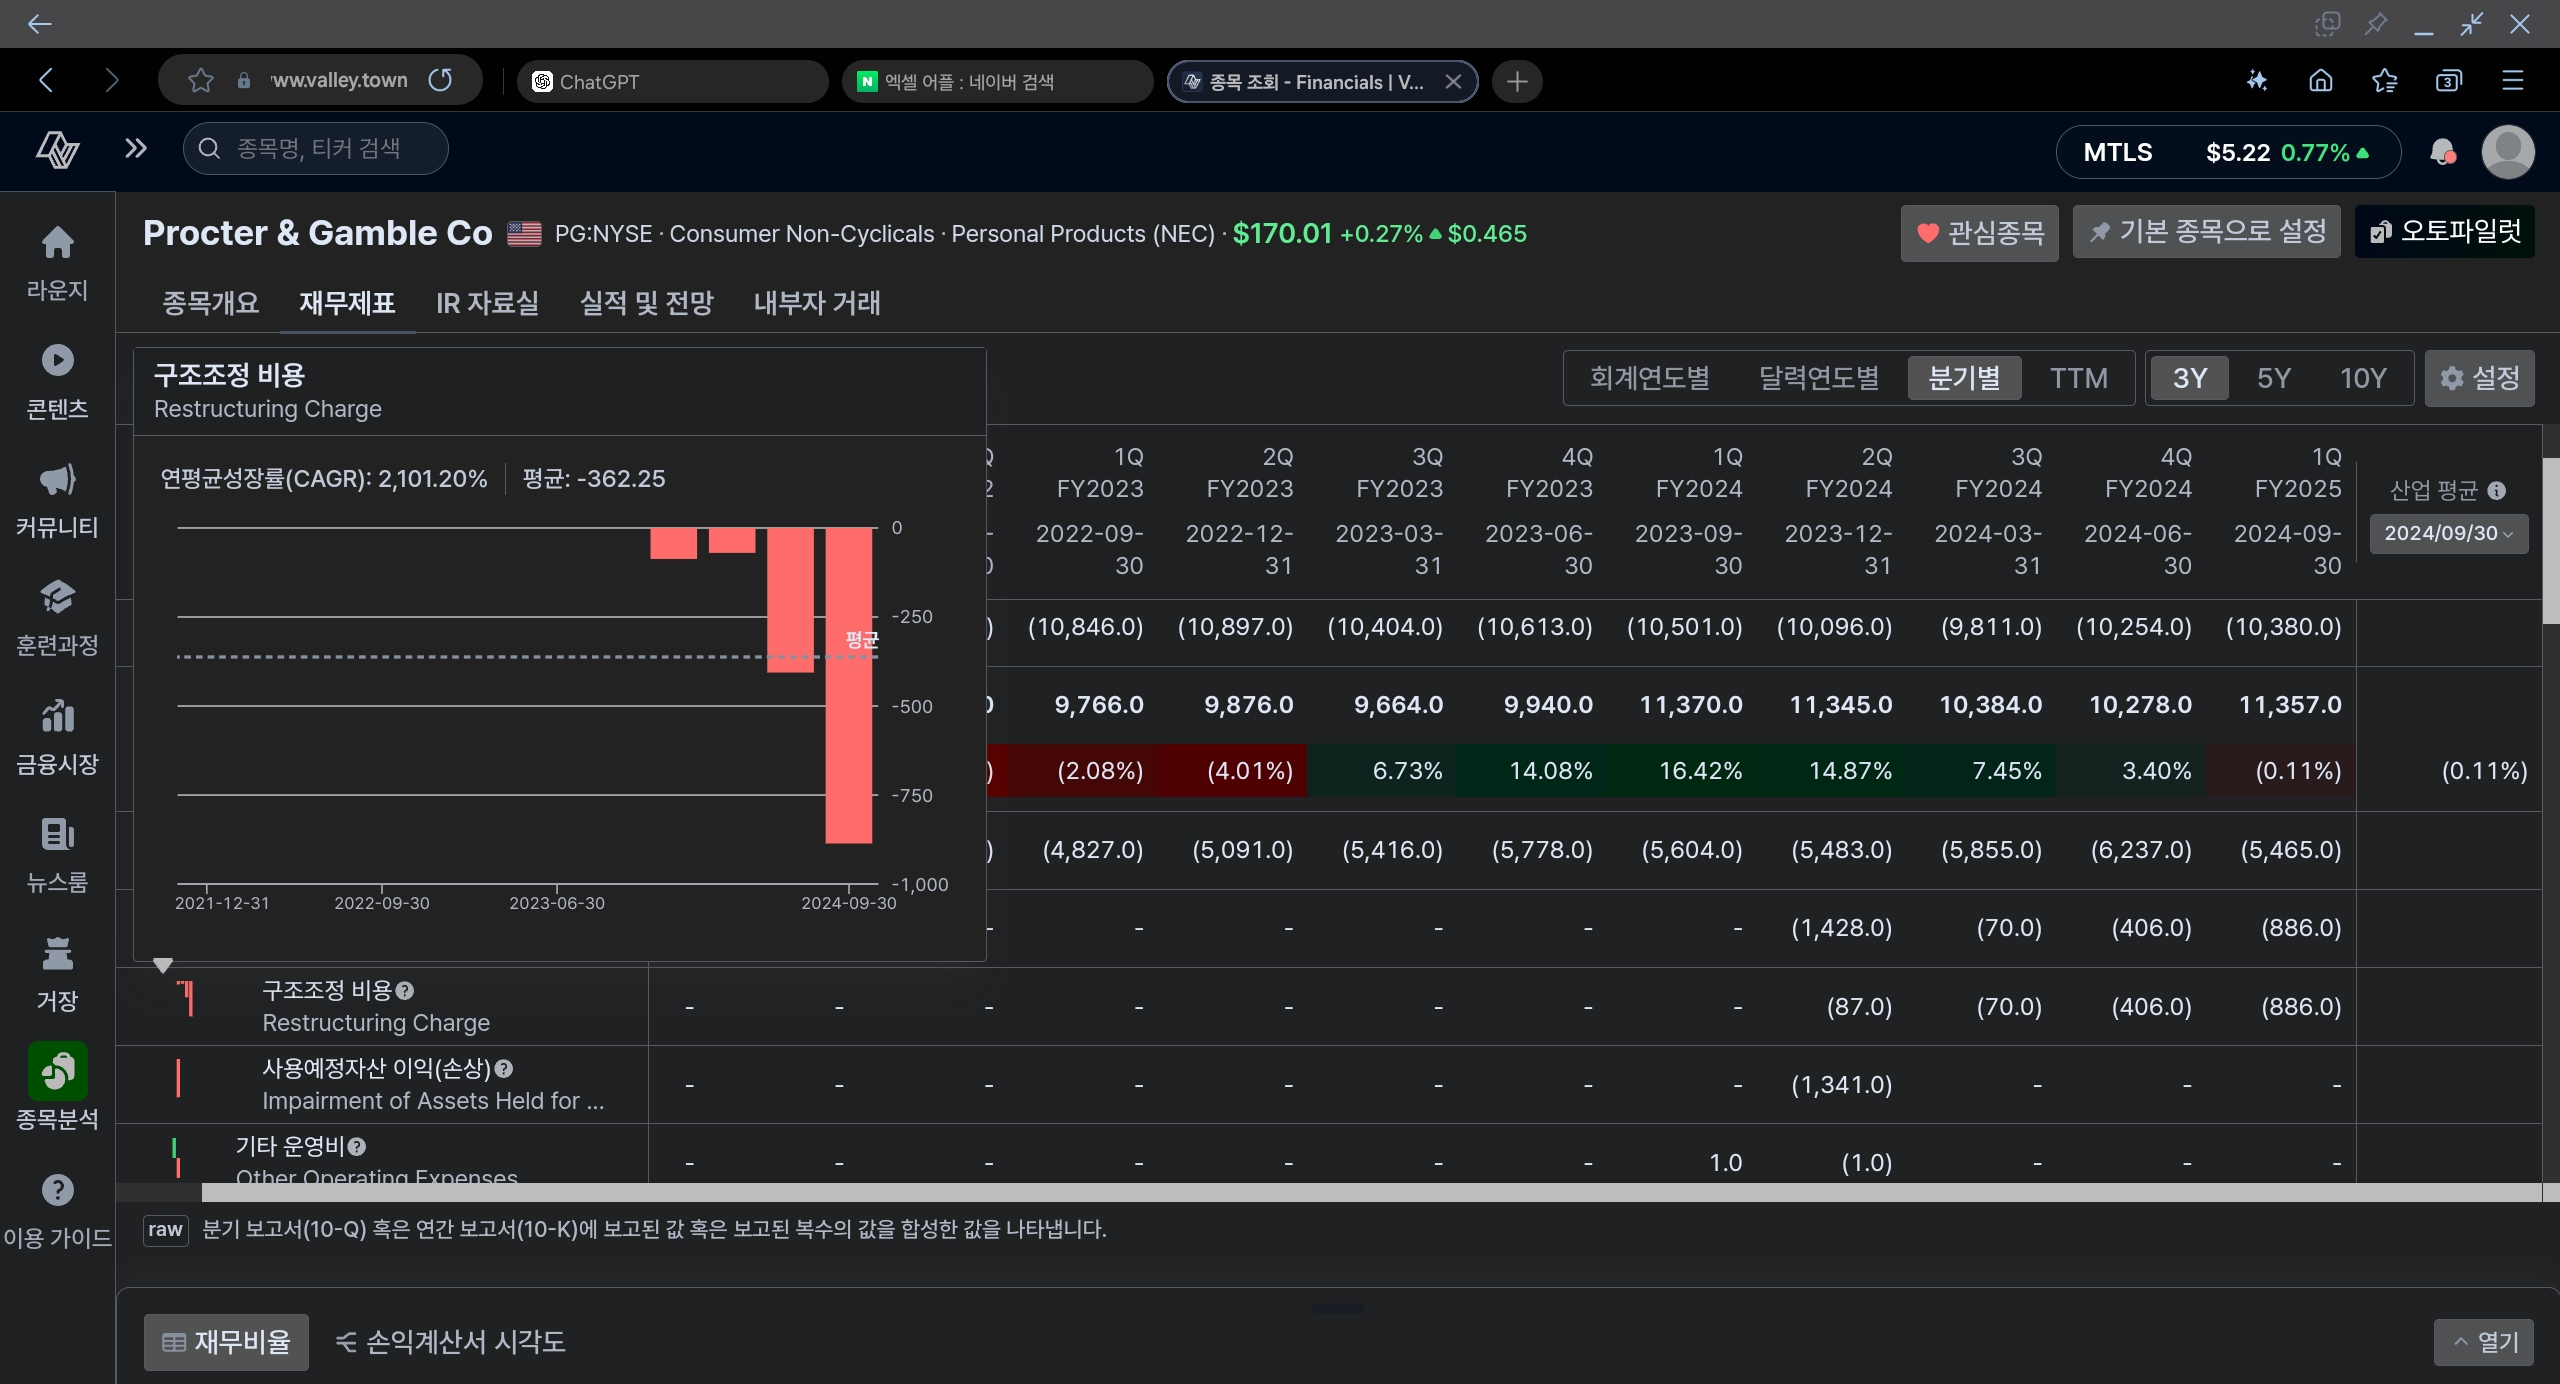This screenshot has height=1384, width=2560.
Task: Select the 분기별 period option
Action: click(x=1964, y=378)
